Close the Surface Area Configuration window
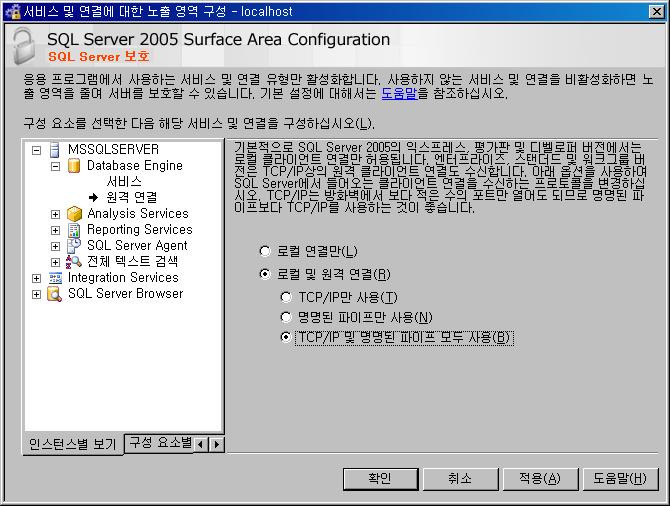670x506 pixels. (656, 12)
